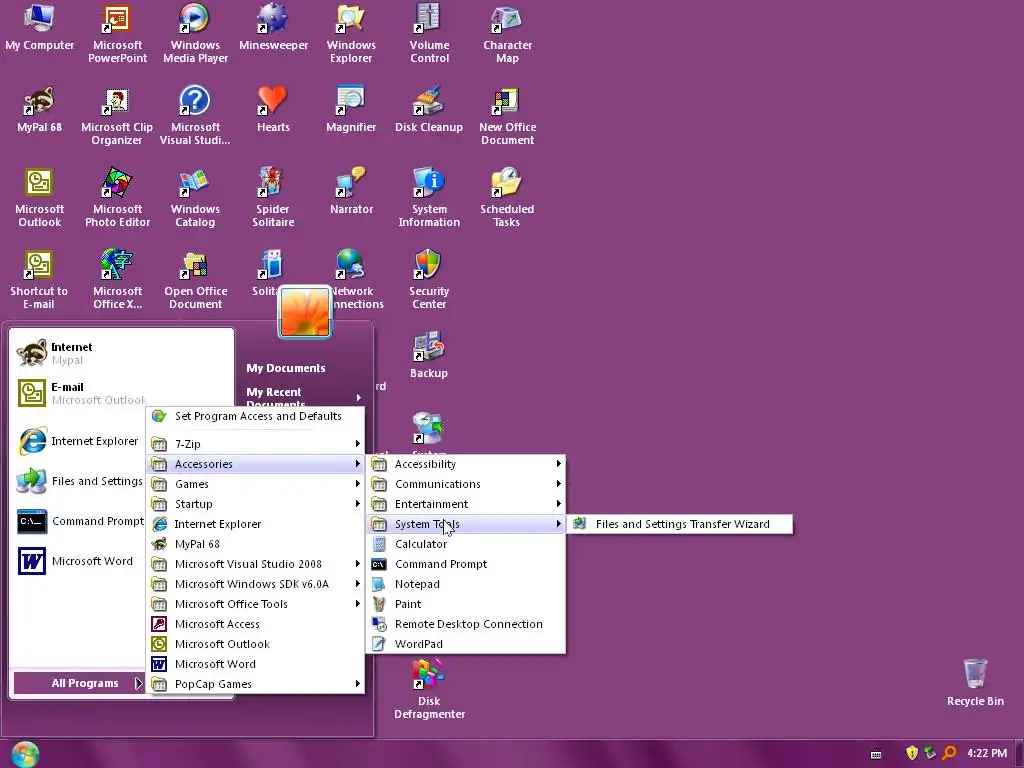Launch Microsoft Visual Studio desktop icon

click(195, 115)
